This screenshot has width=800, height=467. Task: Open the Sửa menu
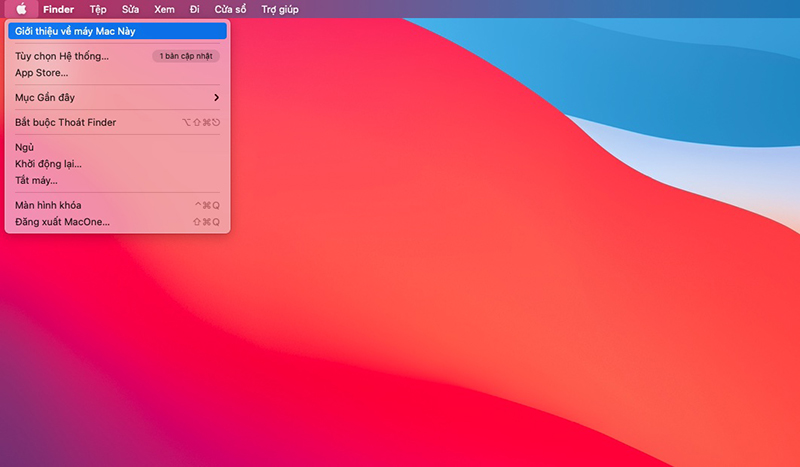tap(130, 9)
